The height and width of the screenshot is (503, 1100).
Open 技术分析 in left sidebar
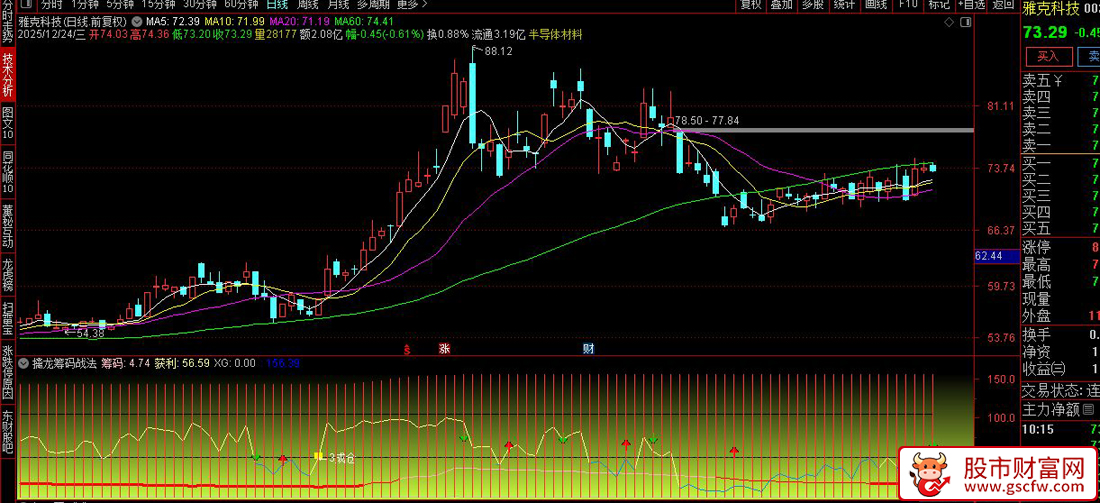click(x=8, y=74)
